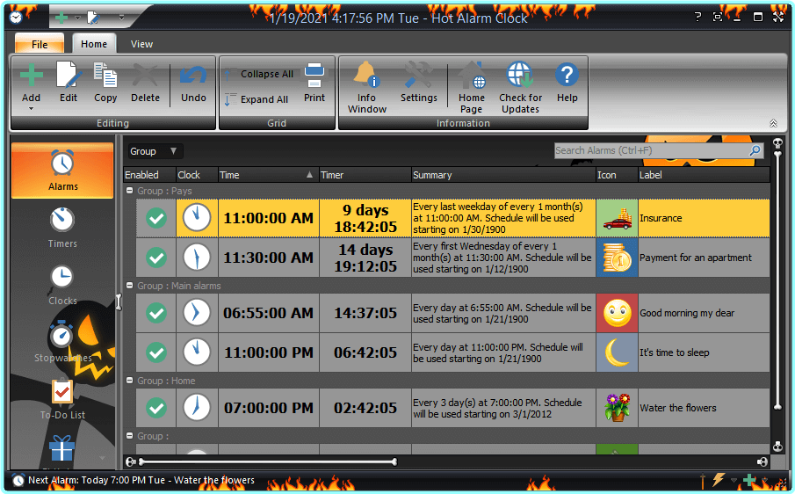Click the app clock icon in title bar
This screenshot has width=795, height=494.
pos(16,17)
